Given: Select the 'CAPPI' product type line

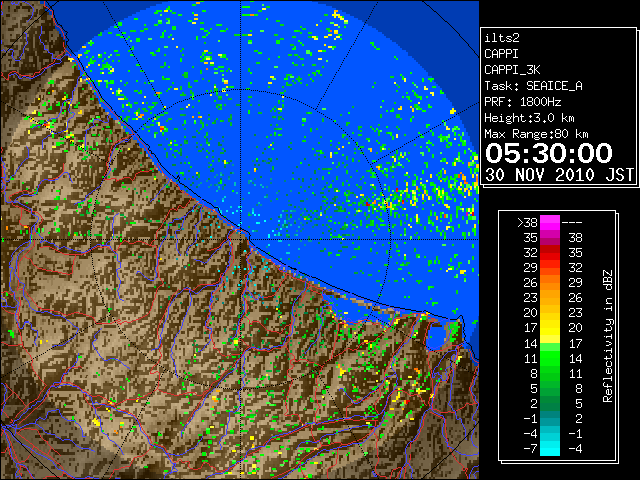Looking at the screenshot, I should click(x=501, y=54).
